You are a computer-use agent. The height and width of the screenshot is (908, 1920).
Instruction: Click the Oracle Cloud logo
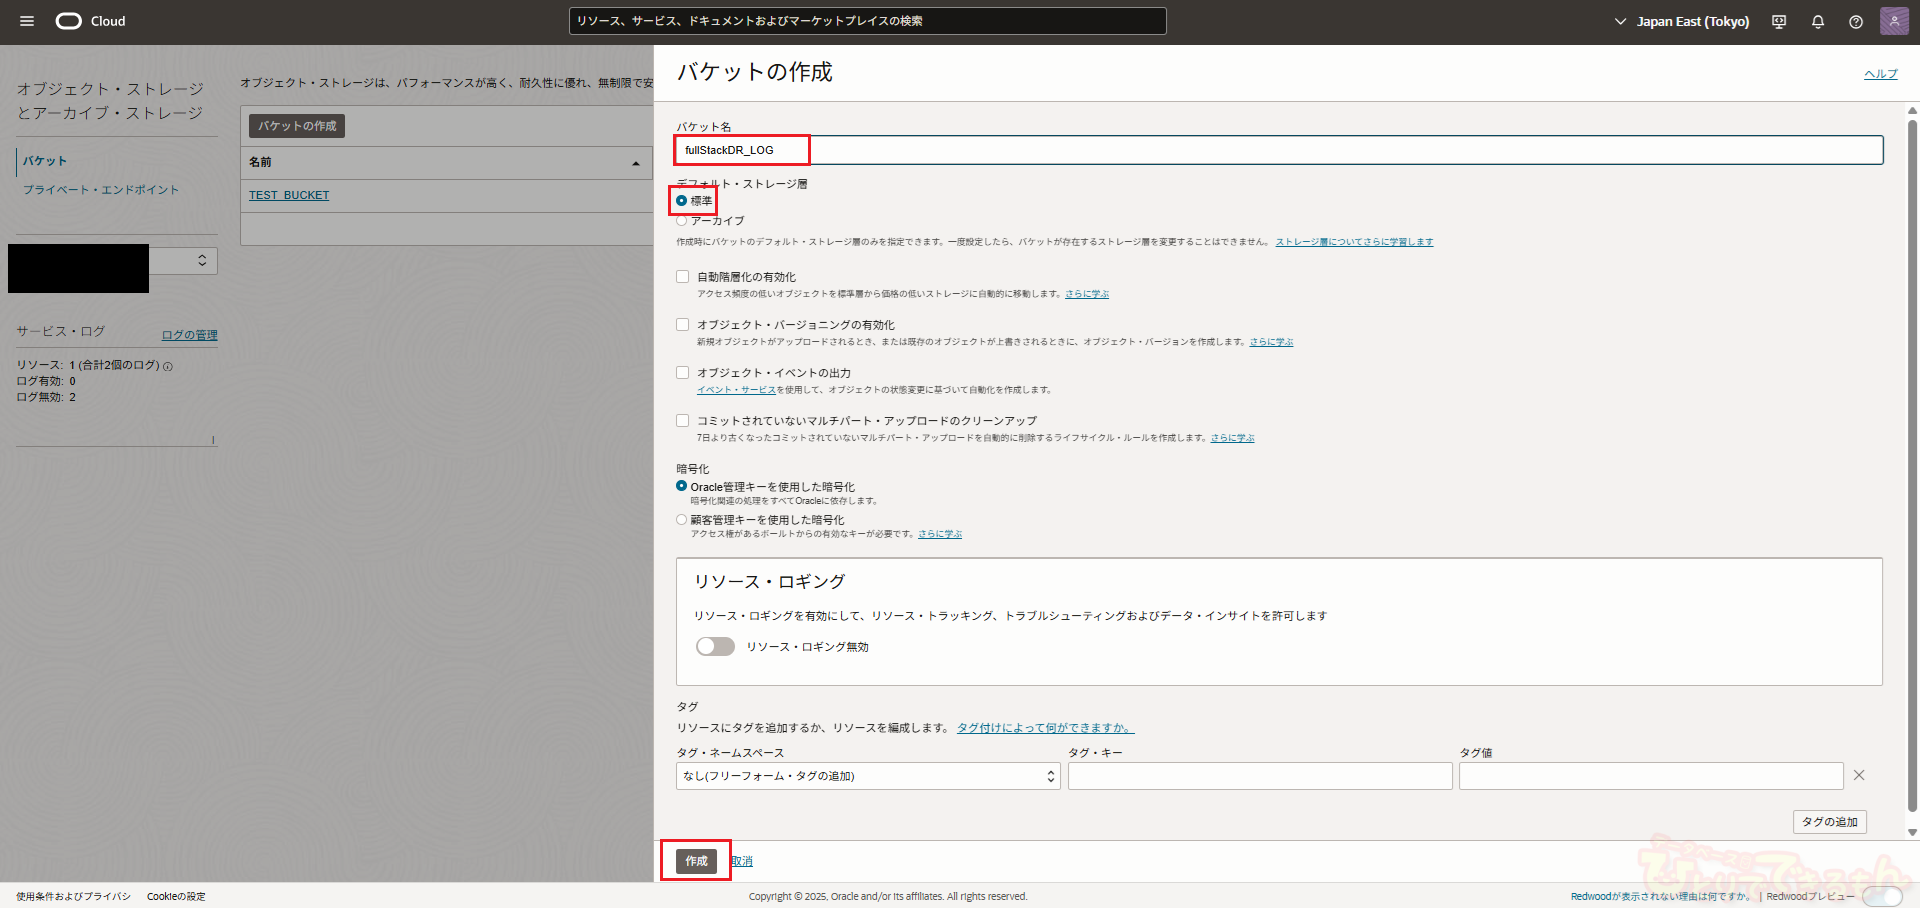pyautogui.click(x=90, y=21)
